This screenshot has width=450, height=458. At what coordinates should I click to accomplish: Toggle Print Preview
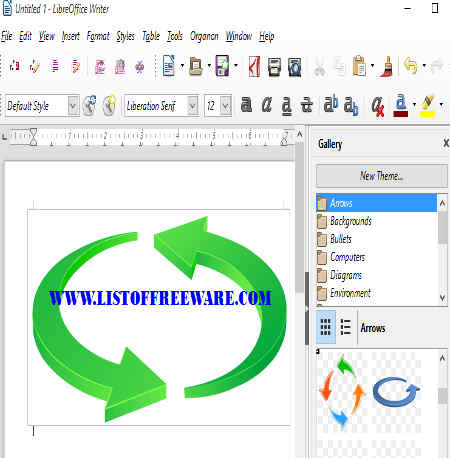tap(295, 67)
